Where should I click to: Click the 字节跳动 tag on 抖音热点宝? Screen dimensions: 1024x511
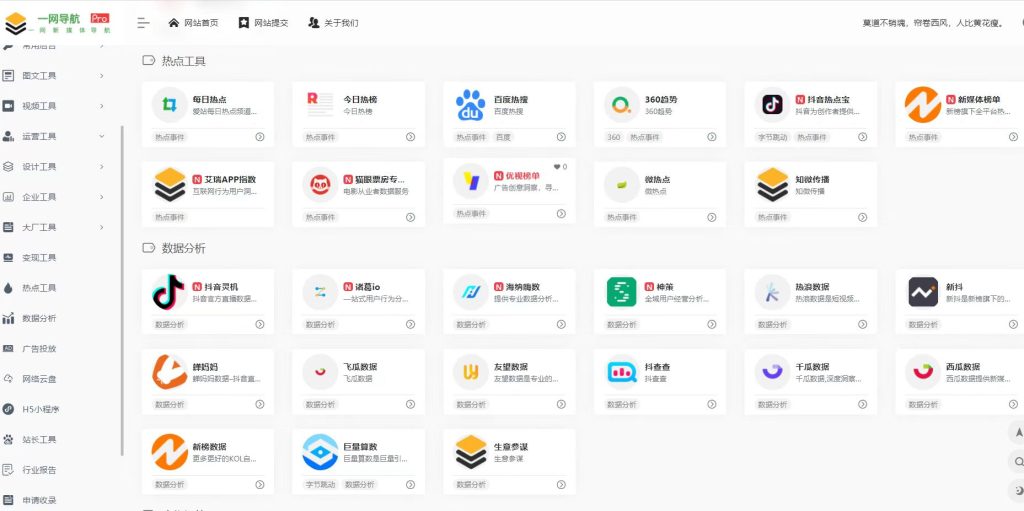coord(772,137)
